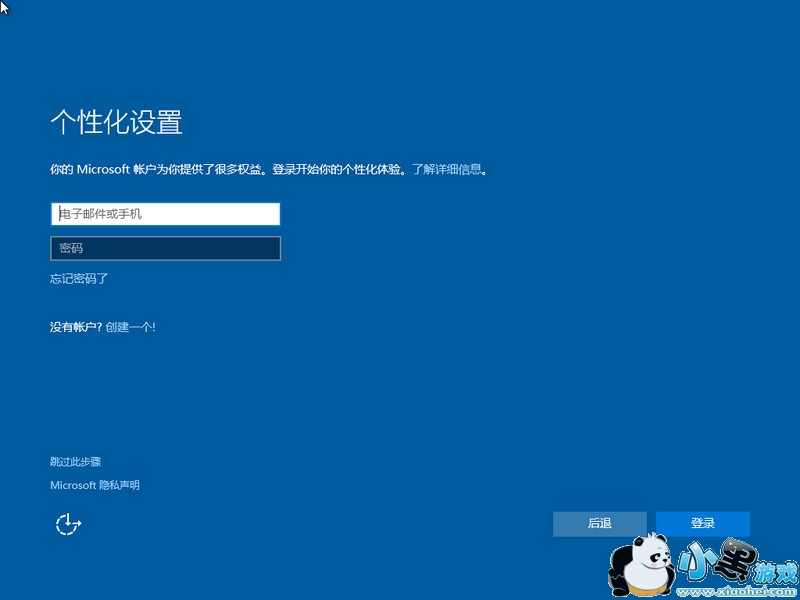Open the 了解详细信息 link
This screenshot has width=800, height=600.
click(x=447, y=169)
